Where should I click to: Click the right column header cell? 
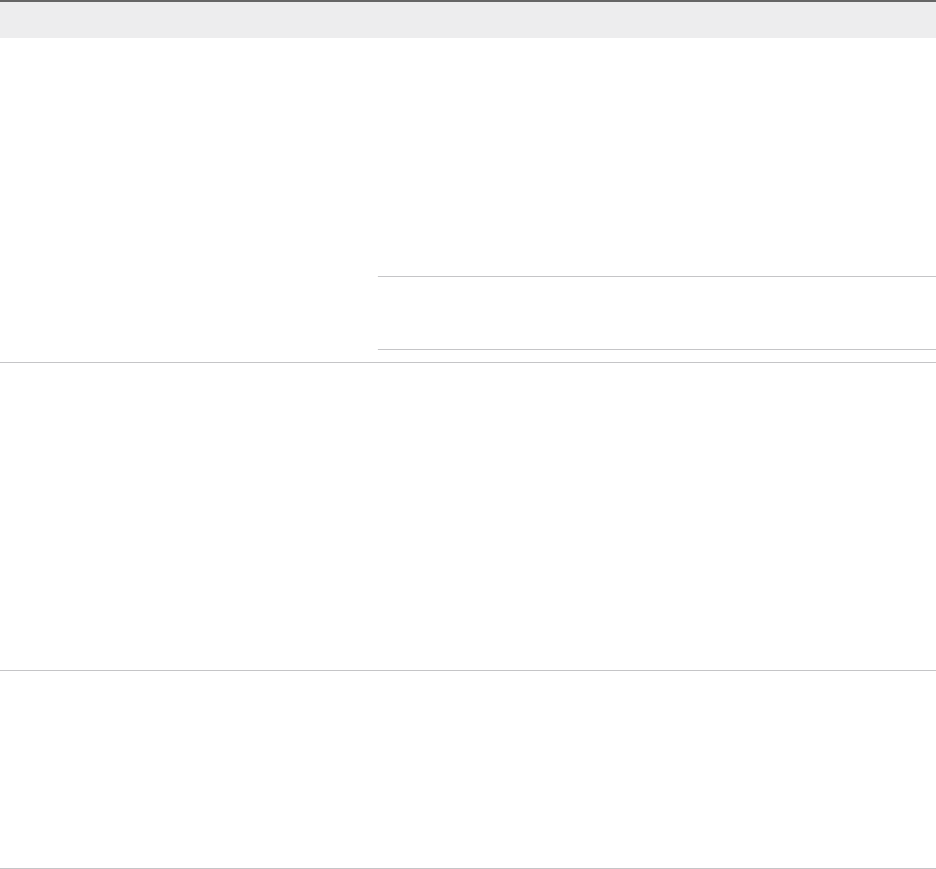(x=656, y=20)
